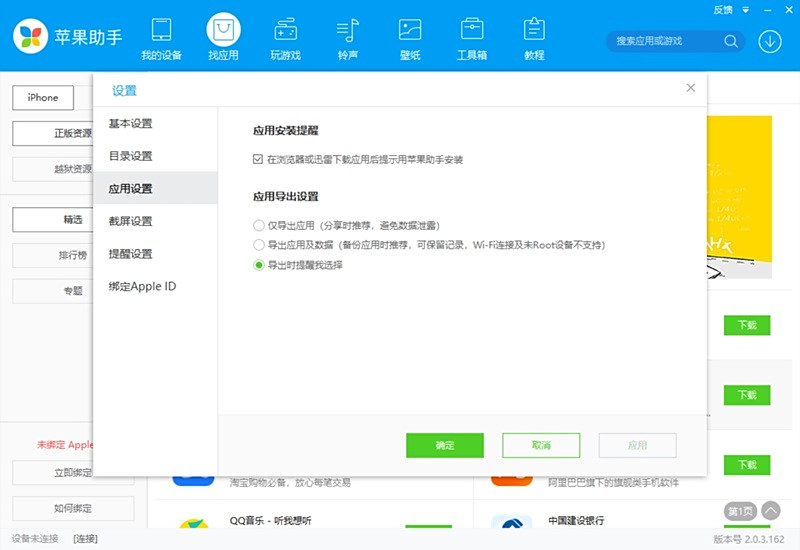This screenshot has height=550, width=800.
Task: Select the 仅导出应用 radio option
Action: (x=259, y=226)
